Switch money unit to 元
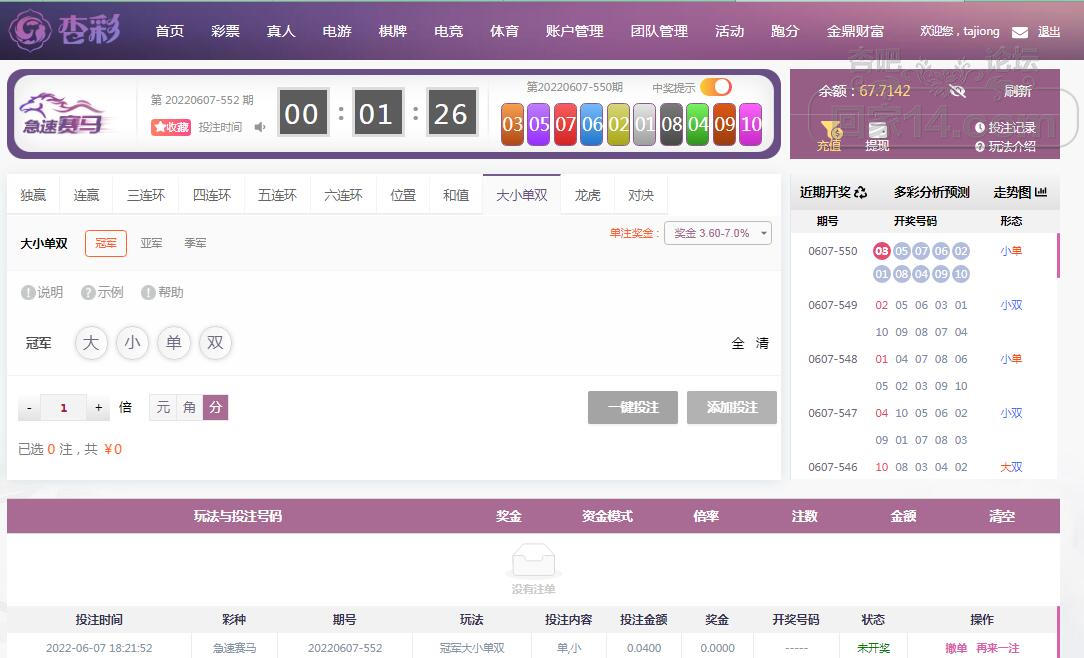Image resolution: width=1084 pixels, height=658 pixels. coord(163,407)
